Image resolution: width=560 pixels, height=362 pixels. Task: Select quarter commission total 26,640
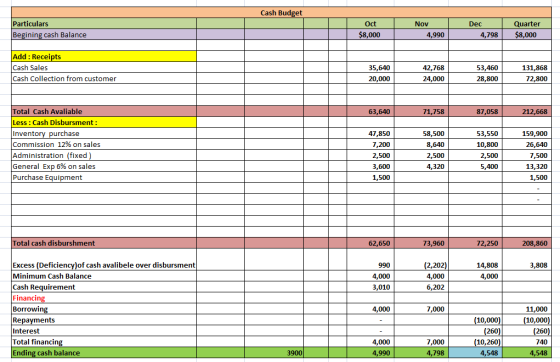point(527,145)
